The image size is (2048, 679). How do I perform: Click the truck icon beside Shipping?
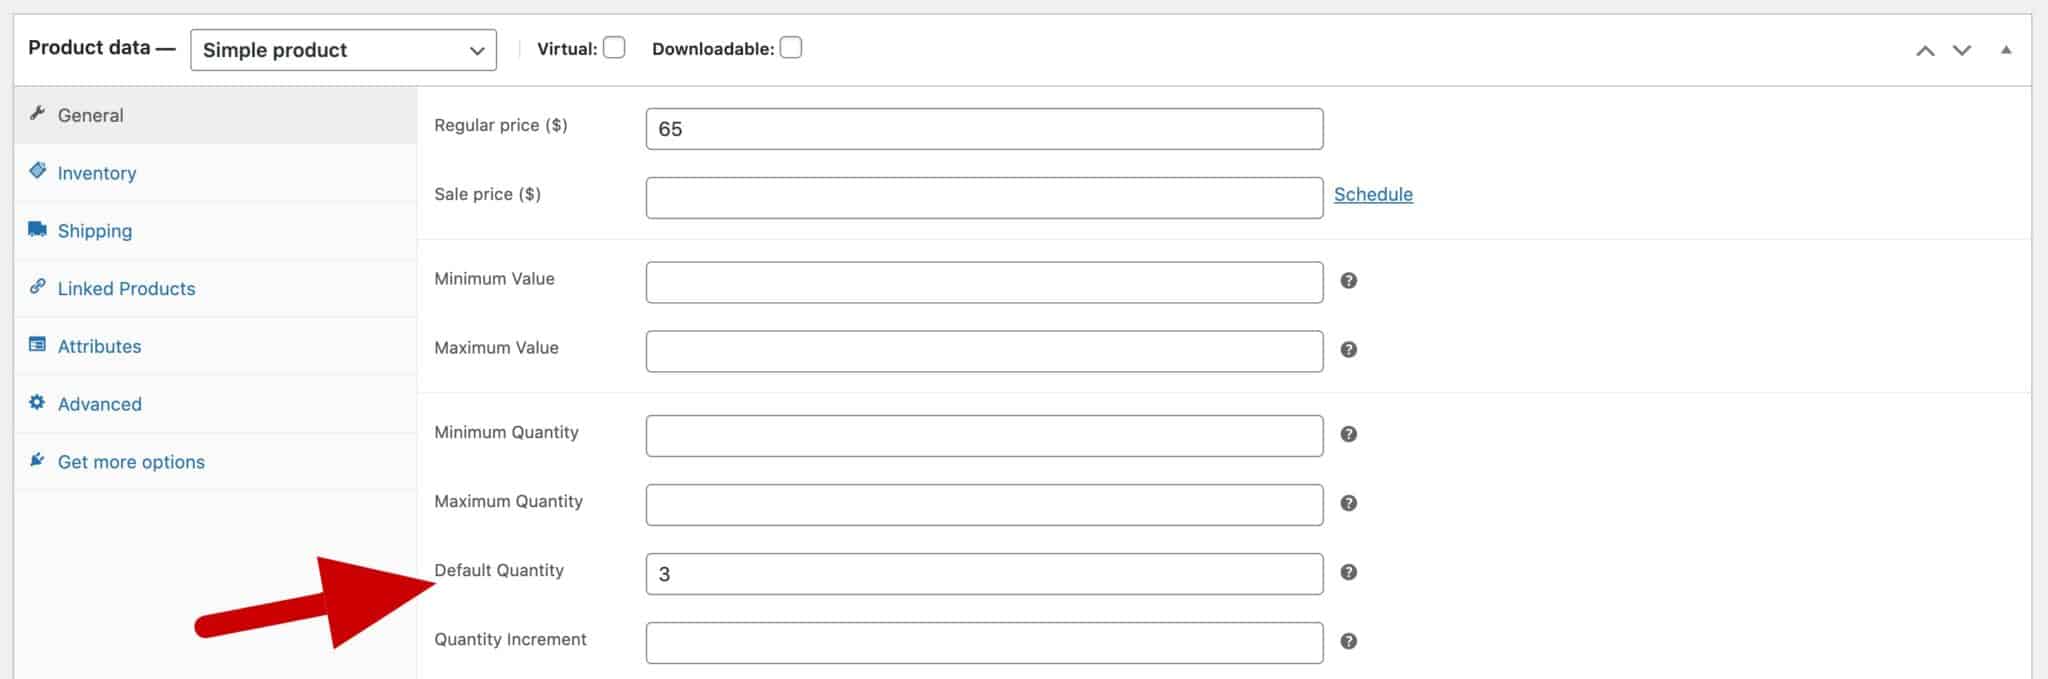[37, 229]
